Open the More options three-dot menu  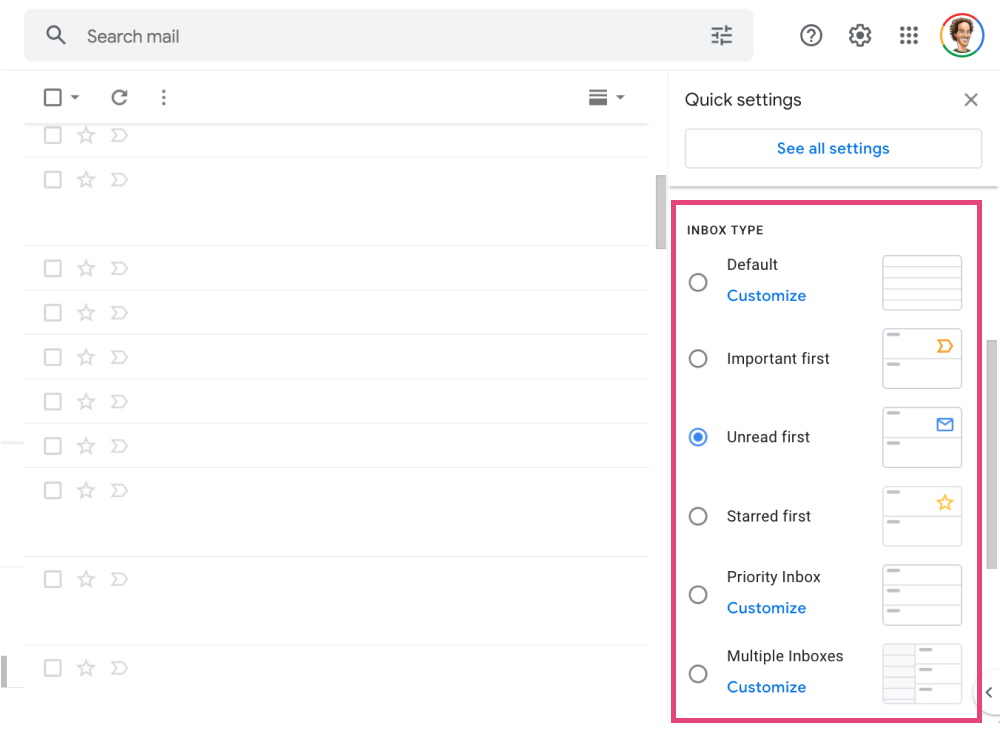pyautogui.click(x=164, y=97)
